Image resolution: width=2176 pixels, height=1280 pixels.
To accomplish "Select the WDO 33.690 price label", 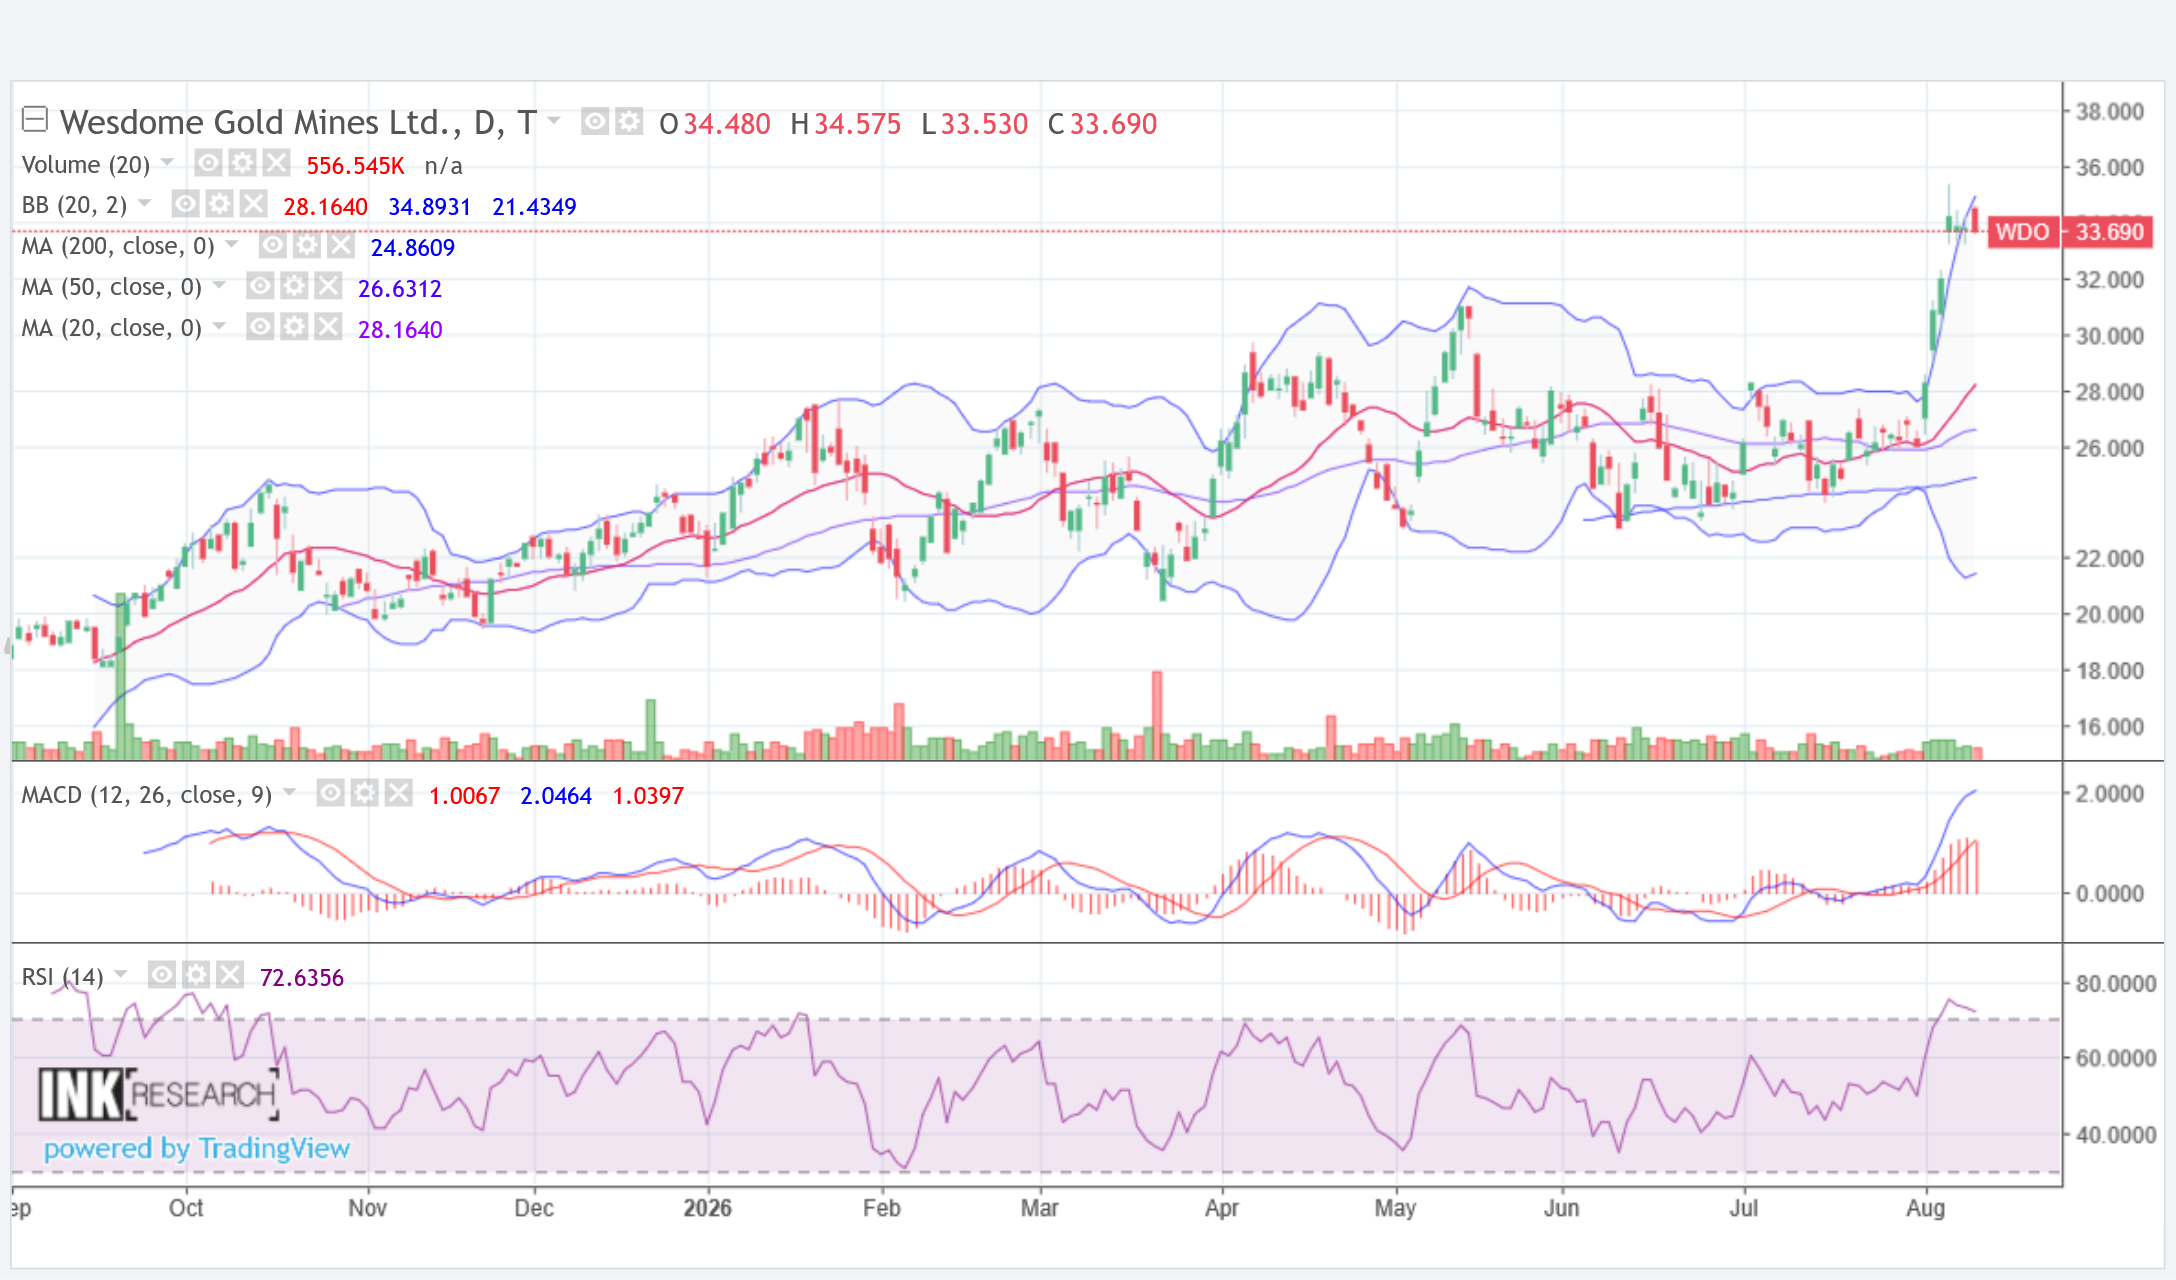I will (x=2070, y=232).
